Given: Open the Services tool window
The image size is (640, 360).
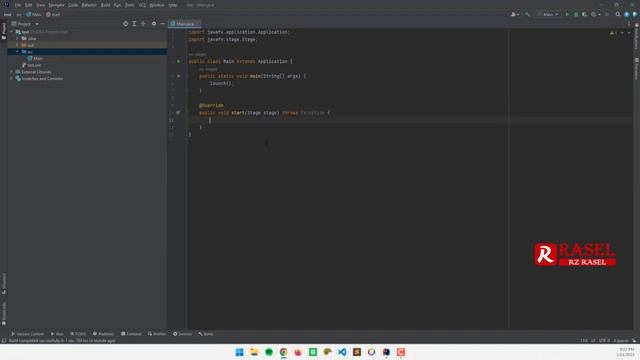Looking at the screenshot, I should point(182,334).
